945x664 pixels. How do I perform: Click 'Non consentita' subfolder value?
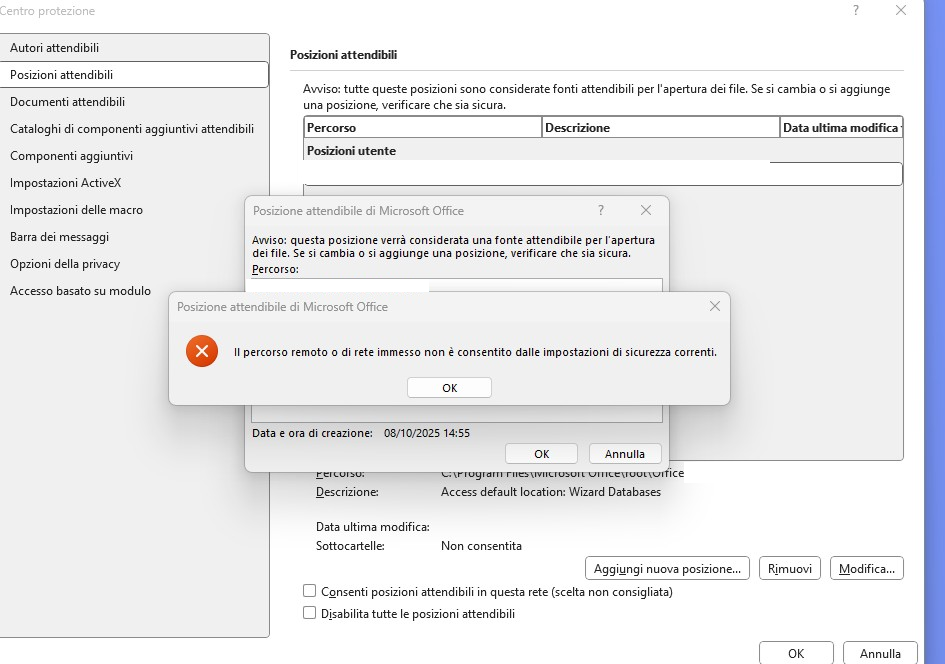coord(481,546)
